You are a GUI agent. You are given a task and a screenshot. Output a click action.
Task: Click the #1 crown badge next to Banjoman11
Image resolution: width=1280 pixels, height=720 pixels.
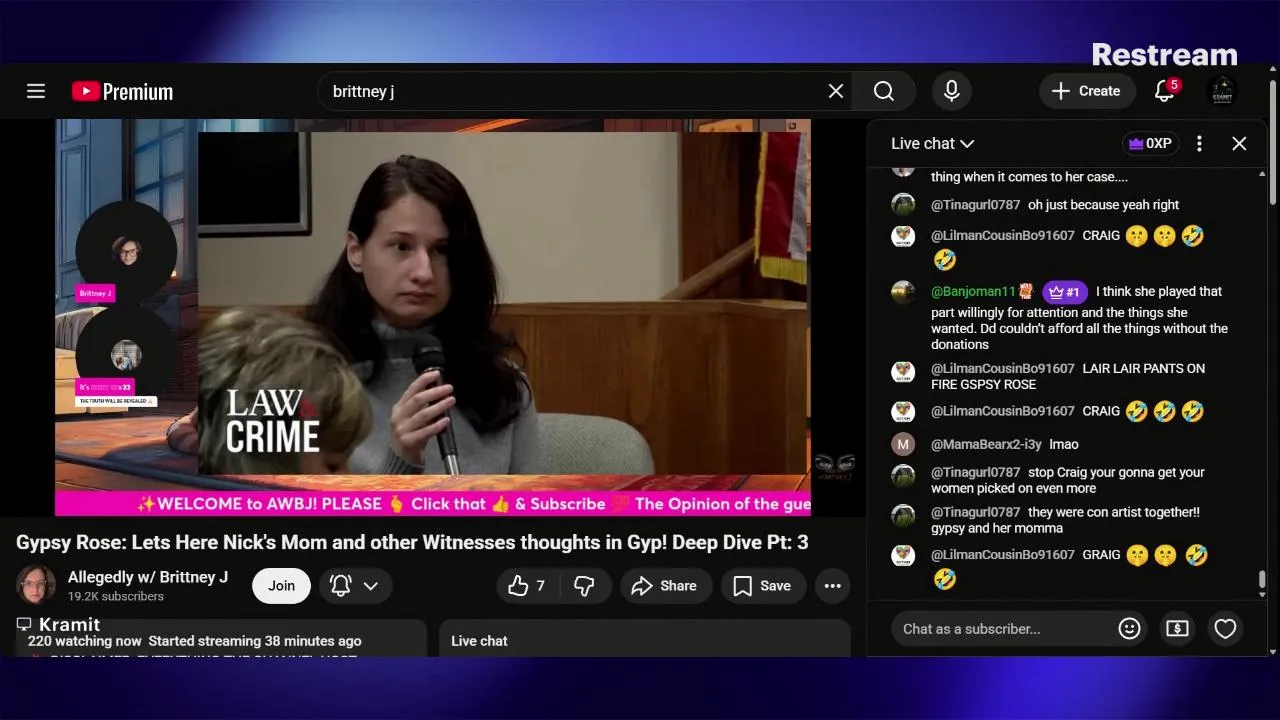[1065, 292]
